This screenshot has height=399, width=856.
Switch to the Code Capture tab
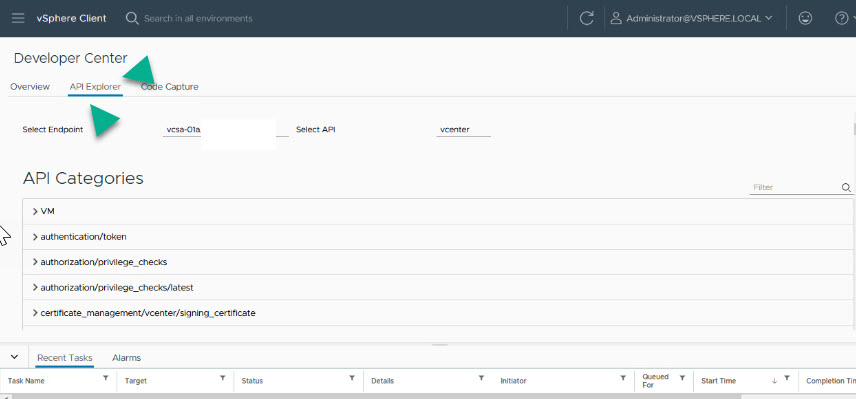170,87
